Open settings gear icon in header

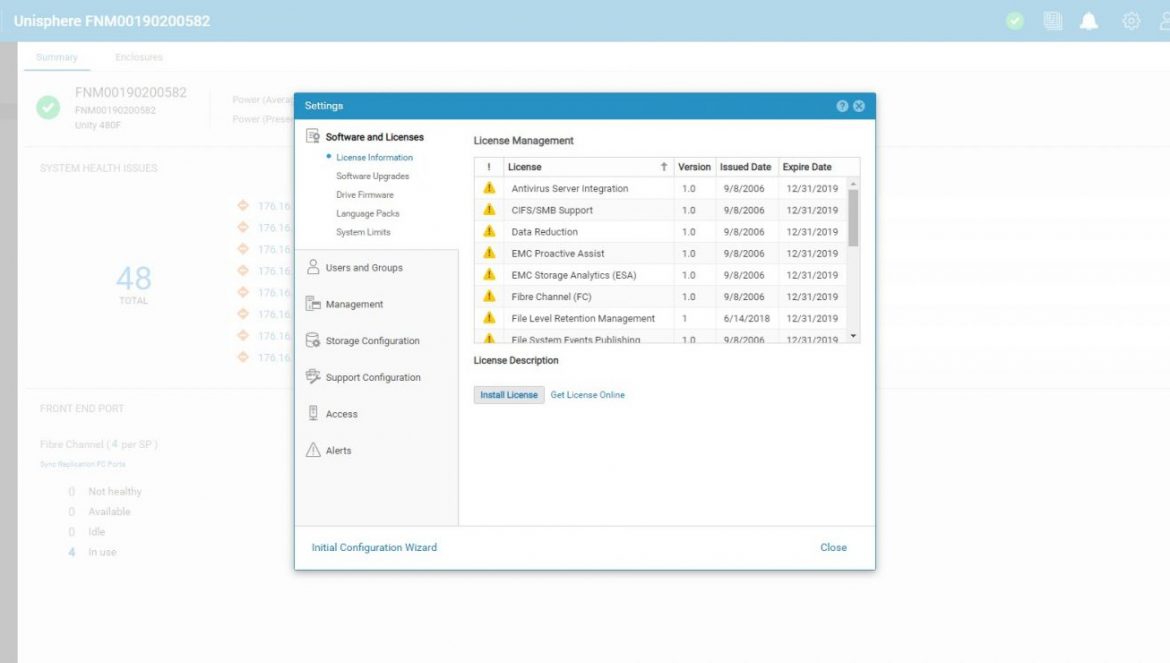coord(1131,21)
